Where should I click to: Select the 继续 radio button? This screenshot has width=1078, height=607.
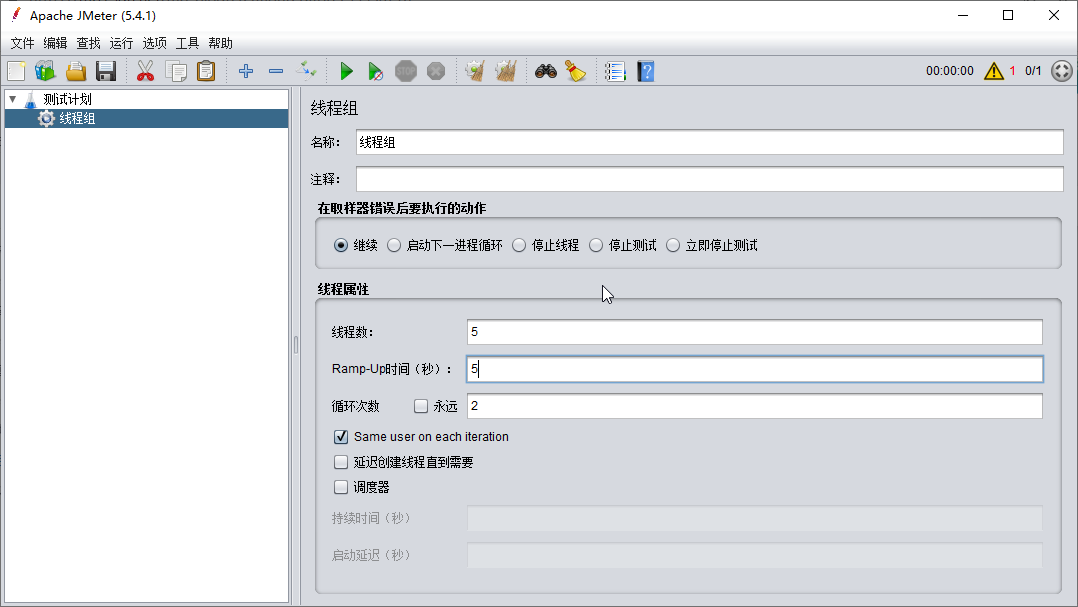tap(340, 245)
